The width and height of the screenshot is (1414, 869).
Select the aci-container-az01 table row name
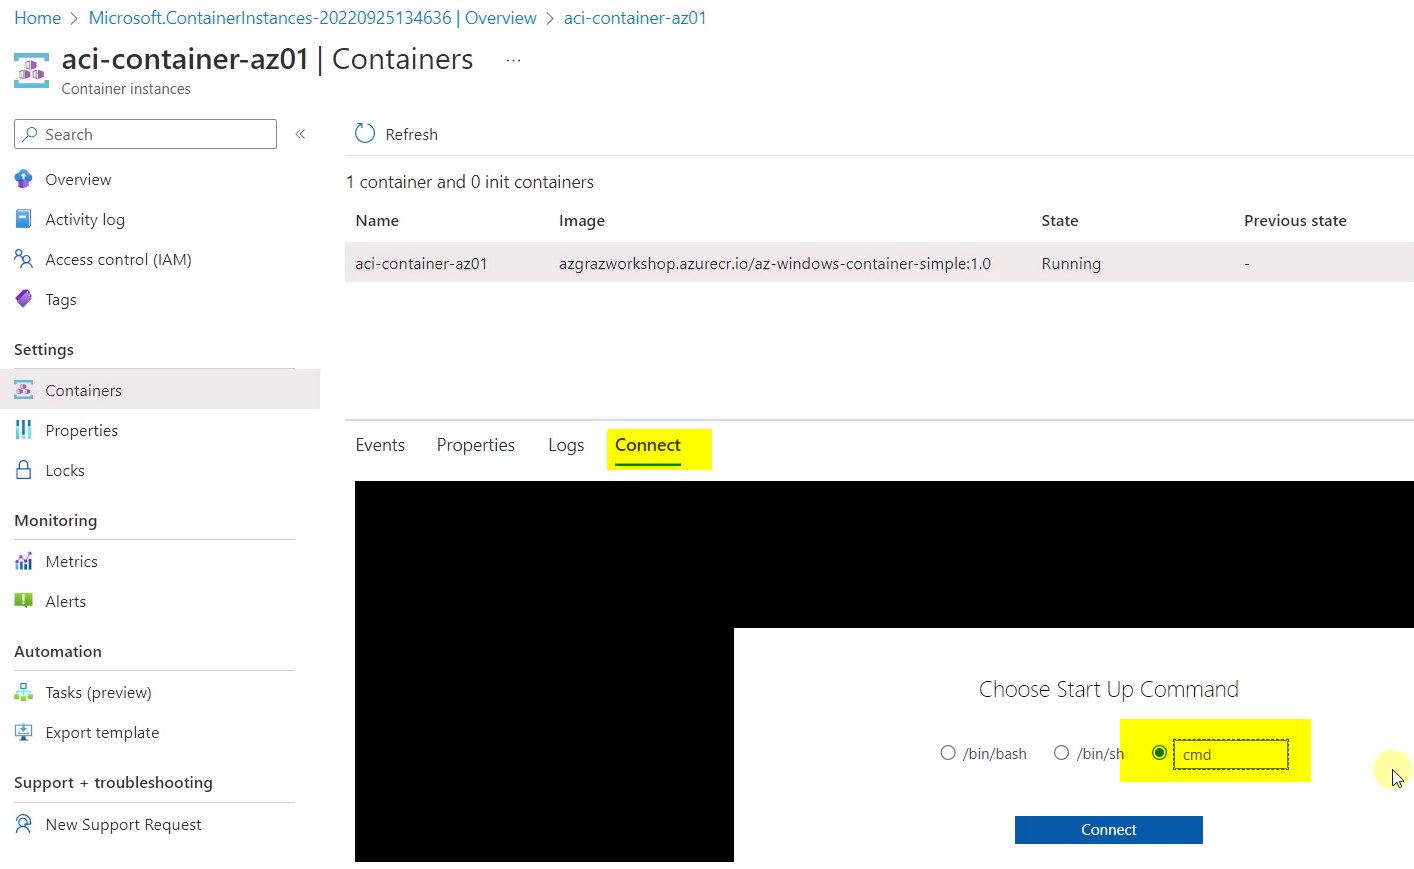pos(421,263)
